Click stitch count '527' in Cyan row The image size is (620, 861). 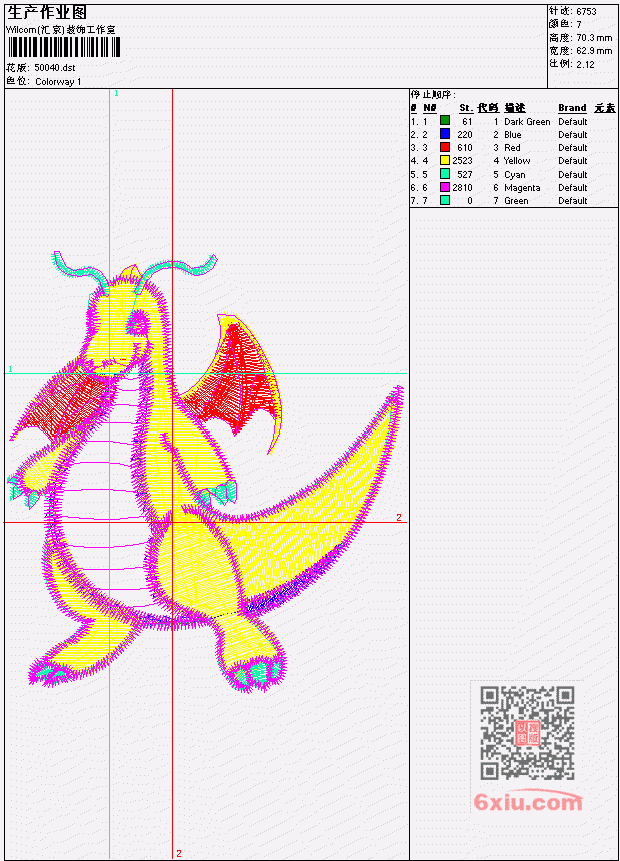(465, 175)
